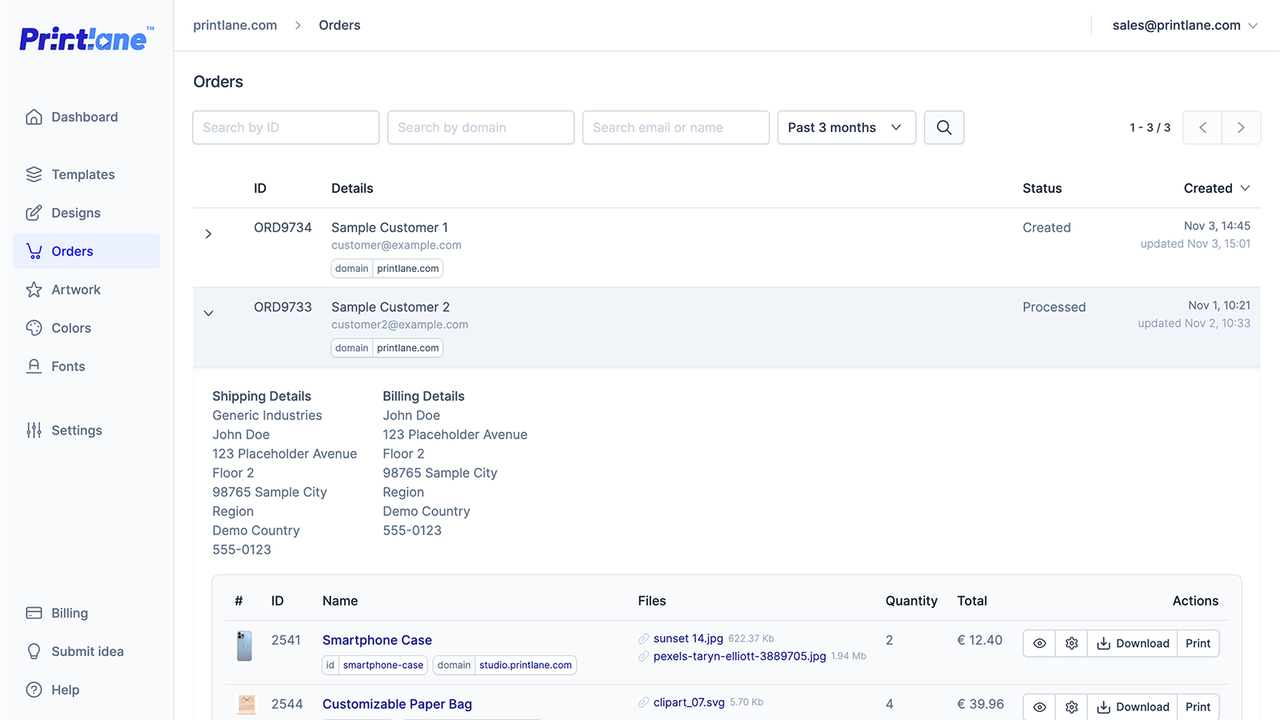Open the Artwork star icon

point(32,289)
